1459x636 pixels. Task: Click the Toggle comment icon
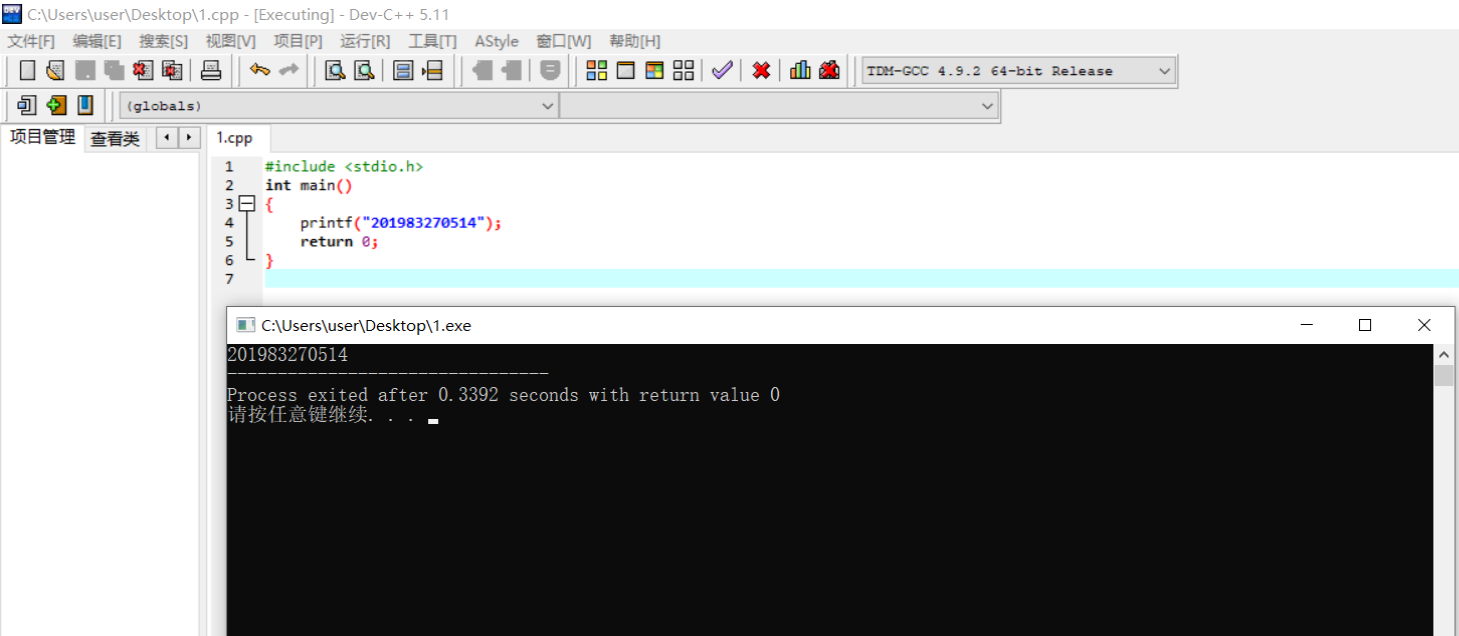[550, 70]
